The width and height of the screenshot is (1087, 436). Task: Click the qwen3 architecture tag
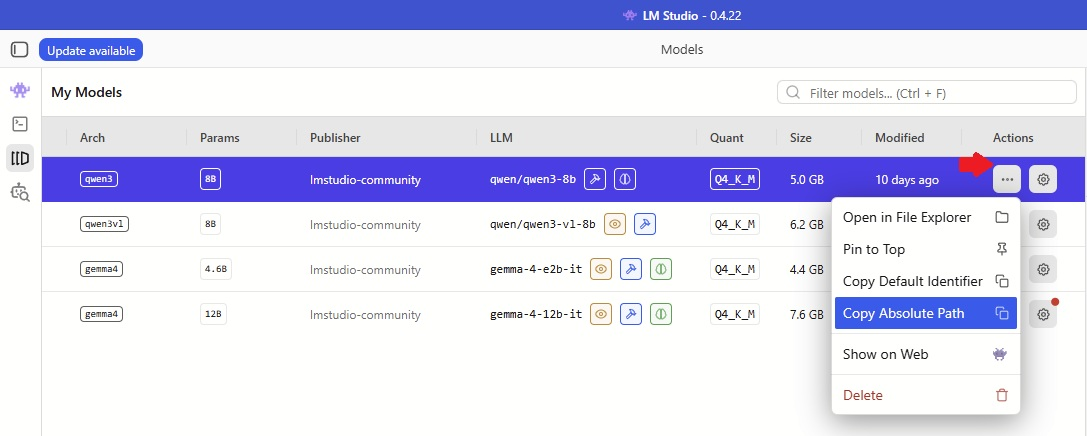[99, 180]
